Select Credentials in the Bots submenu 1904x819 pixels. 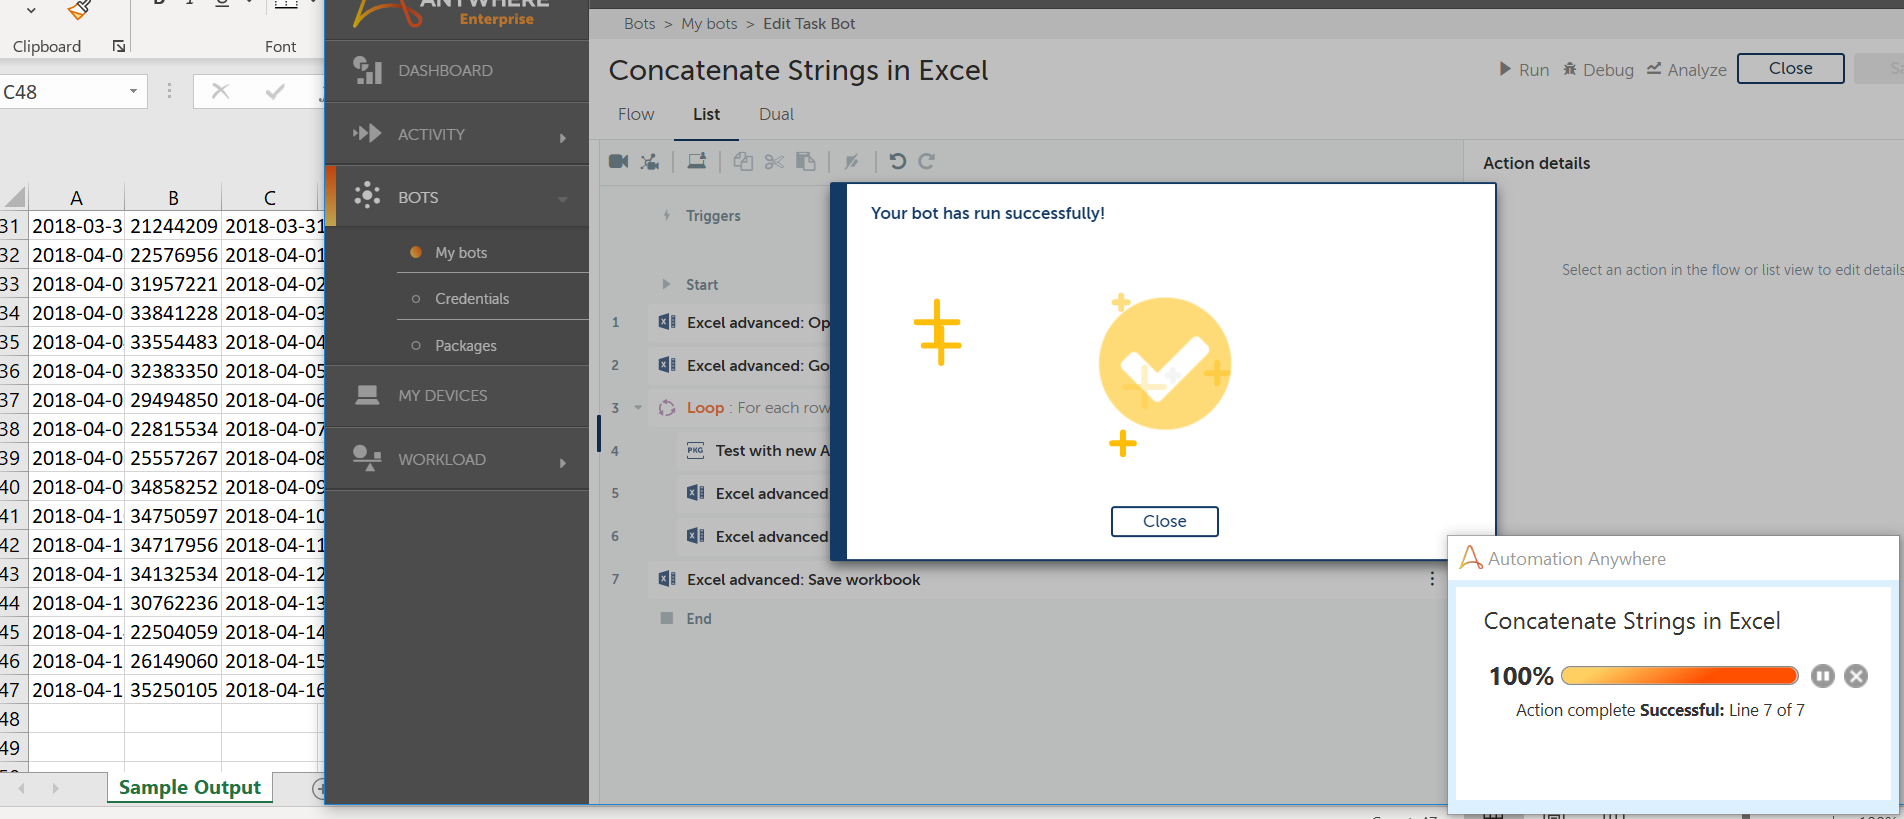[472, 299]
